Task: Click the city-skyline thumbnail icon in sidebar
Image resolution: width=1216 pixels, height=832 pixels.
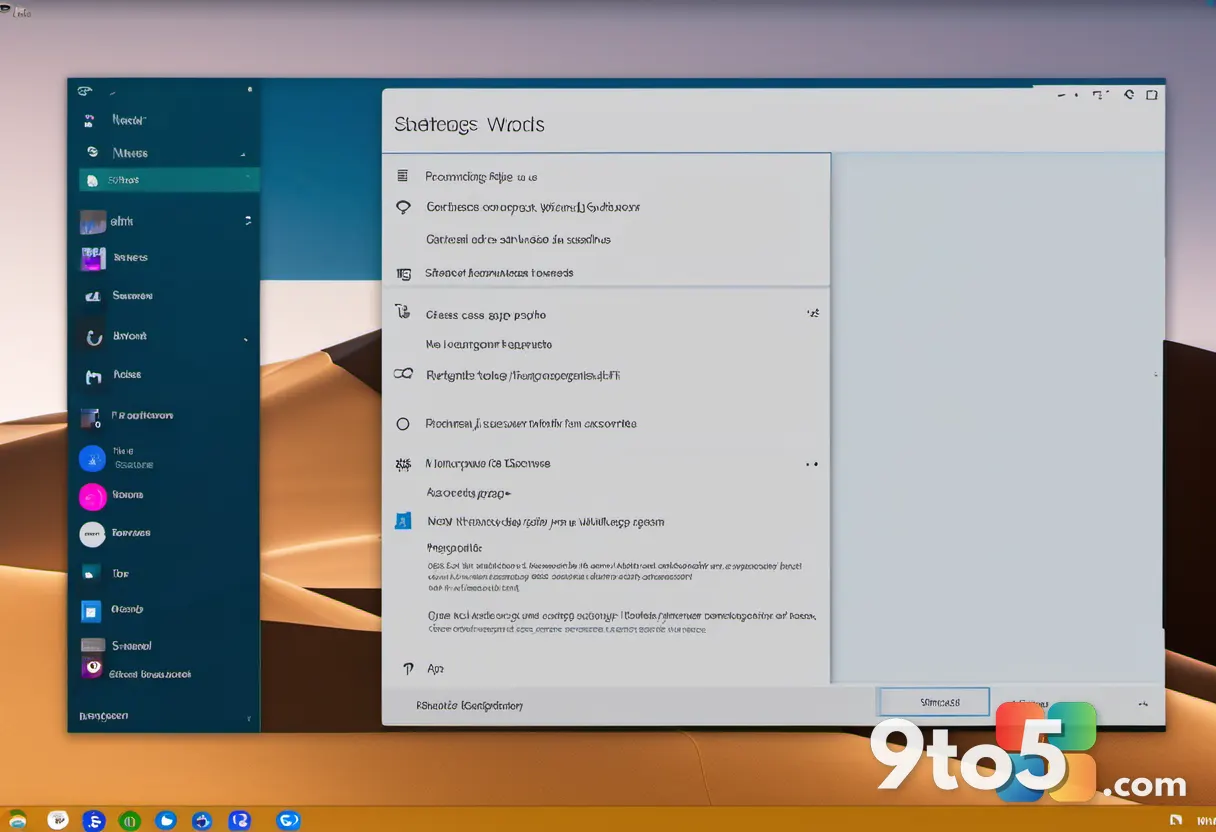Action: pos(92,221)
